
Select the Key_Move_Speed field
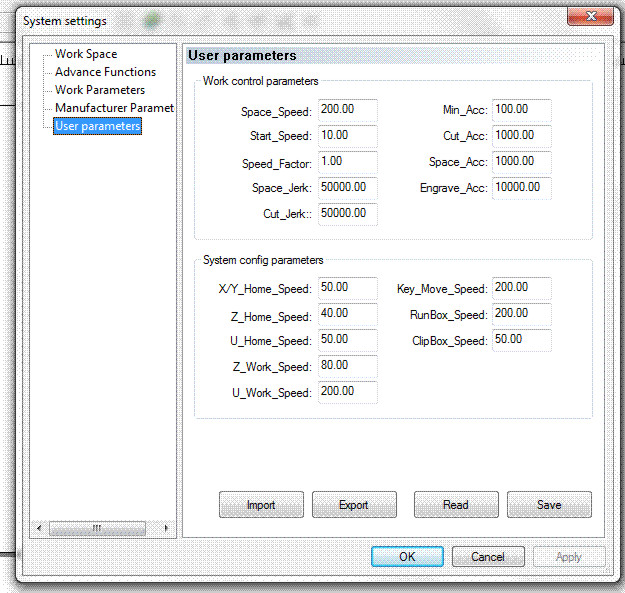click(521, 289)
